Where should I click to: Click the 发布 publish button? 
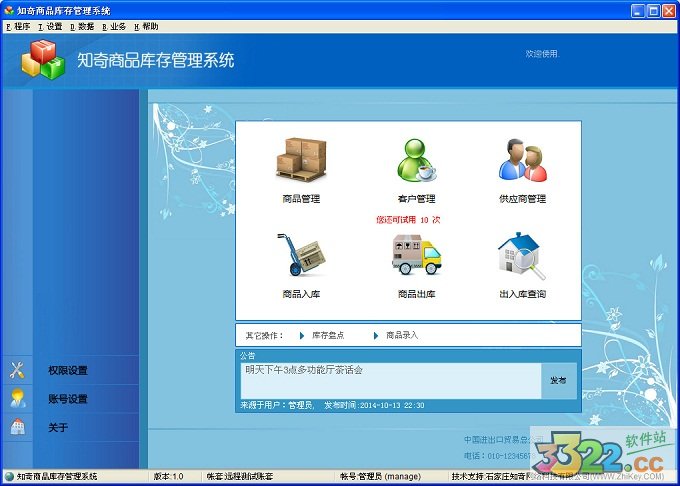pos(559,381)
